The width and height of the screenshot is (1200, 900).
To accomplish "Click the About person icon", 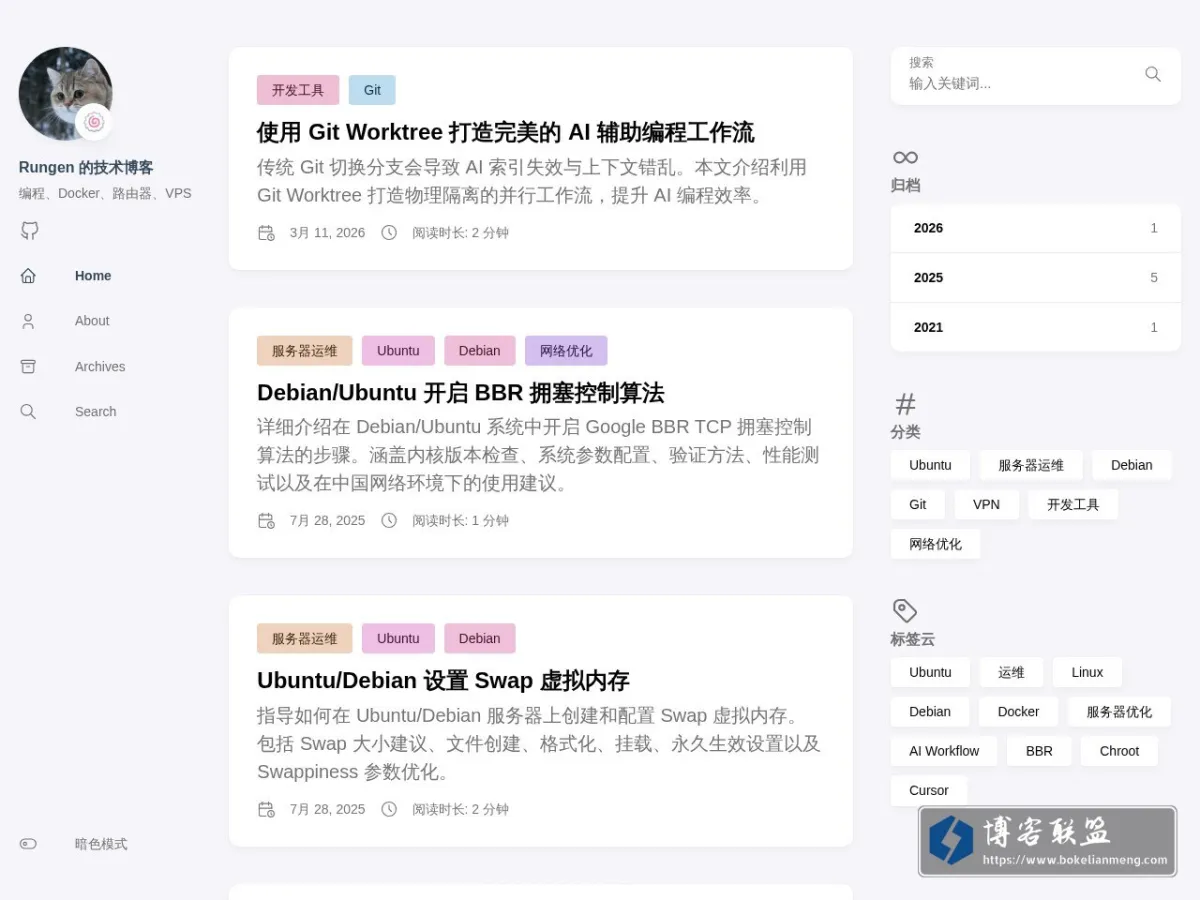I will (28, 321).
